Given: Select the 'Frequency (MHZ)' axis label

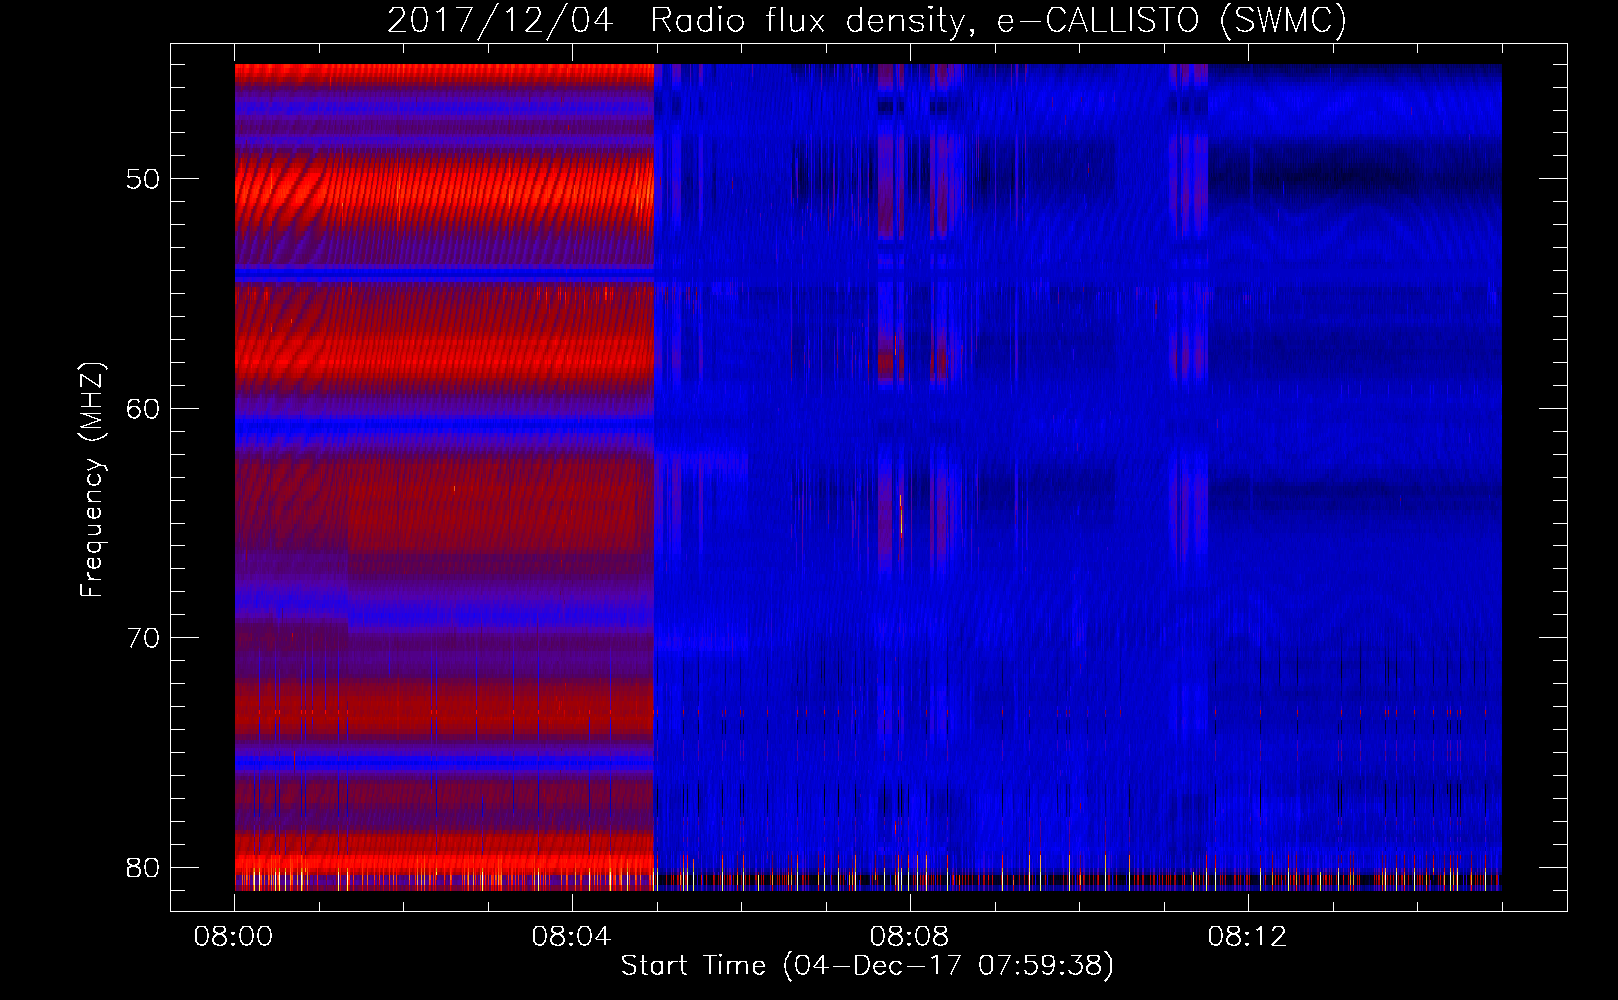Looking at the screenshot, I should pos(92,480).
